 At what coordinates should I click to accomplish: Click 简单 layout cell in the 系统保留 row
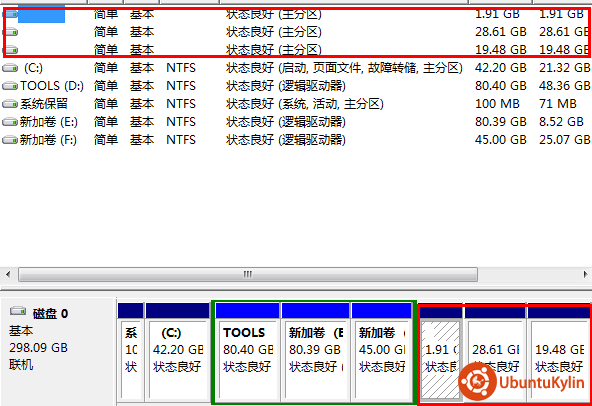pyautogui.click(x=106, y=104)
